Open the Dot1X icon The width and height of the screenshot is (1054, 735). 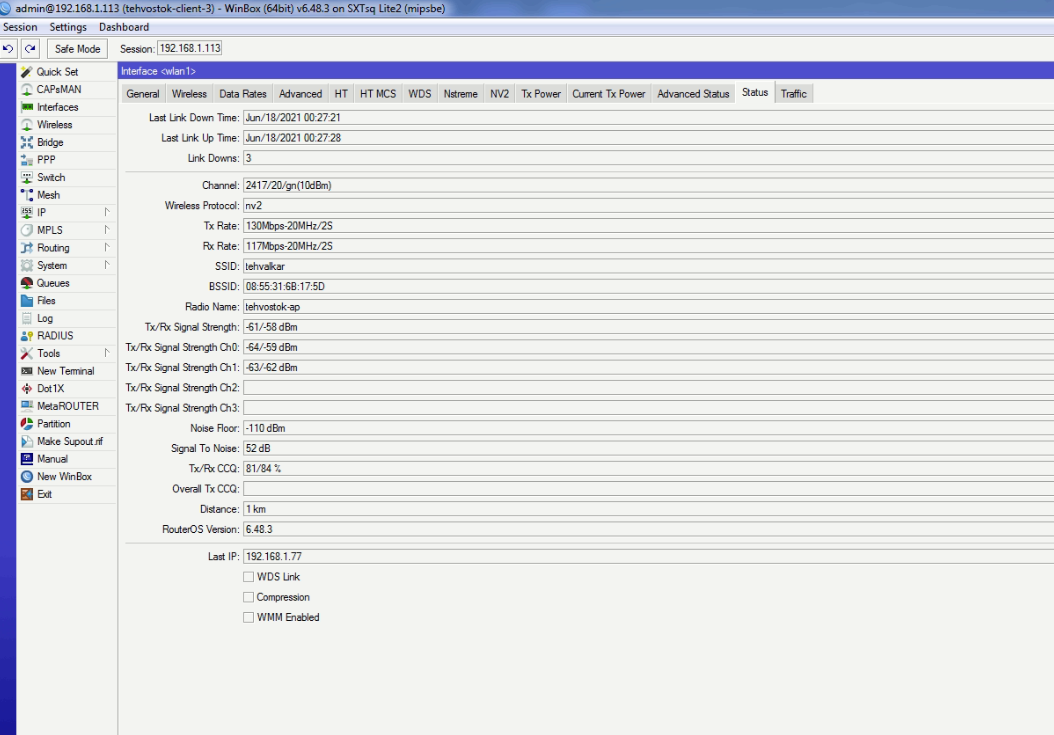[26, 389]
